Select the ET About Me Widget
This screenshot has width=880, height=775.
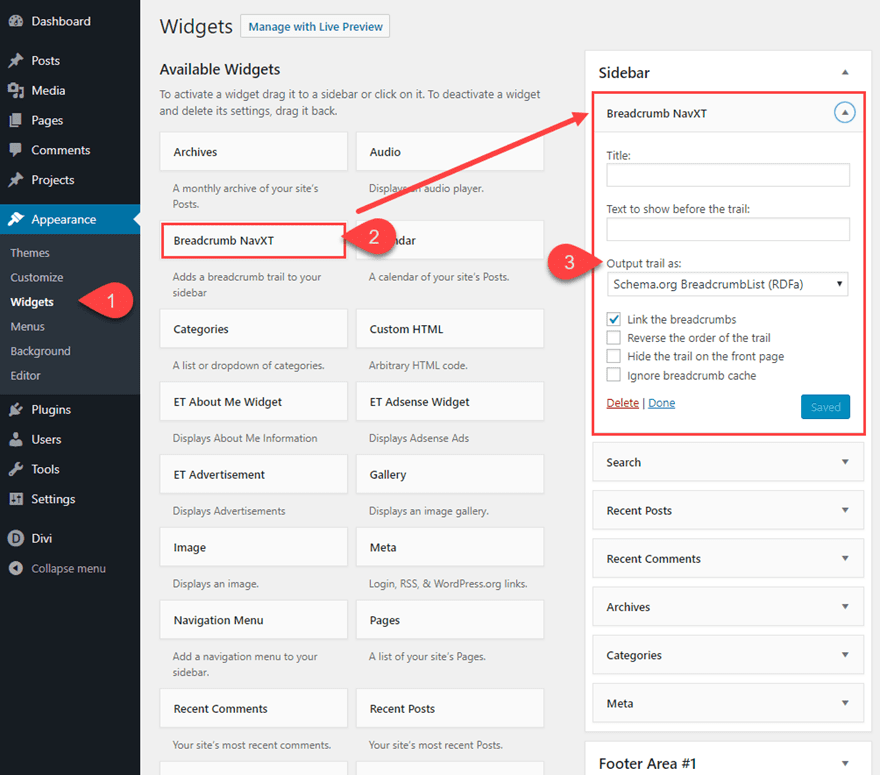pyautogui.click(x=254, y=401)
